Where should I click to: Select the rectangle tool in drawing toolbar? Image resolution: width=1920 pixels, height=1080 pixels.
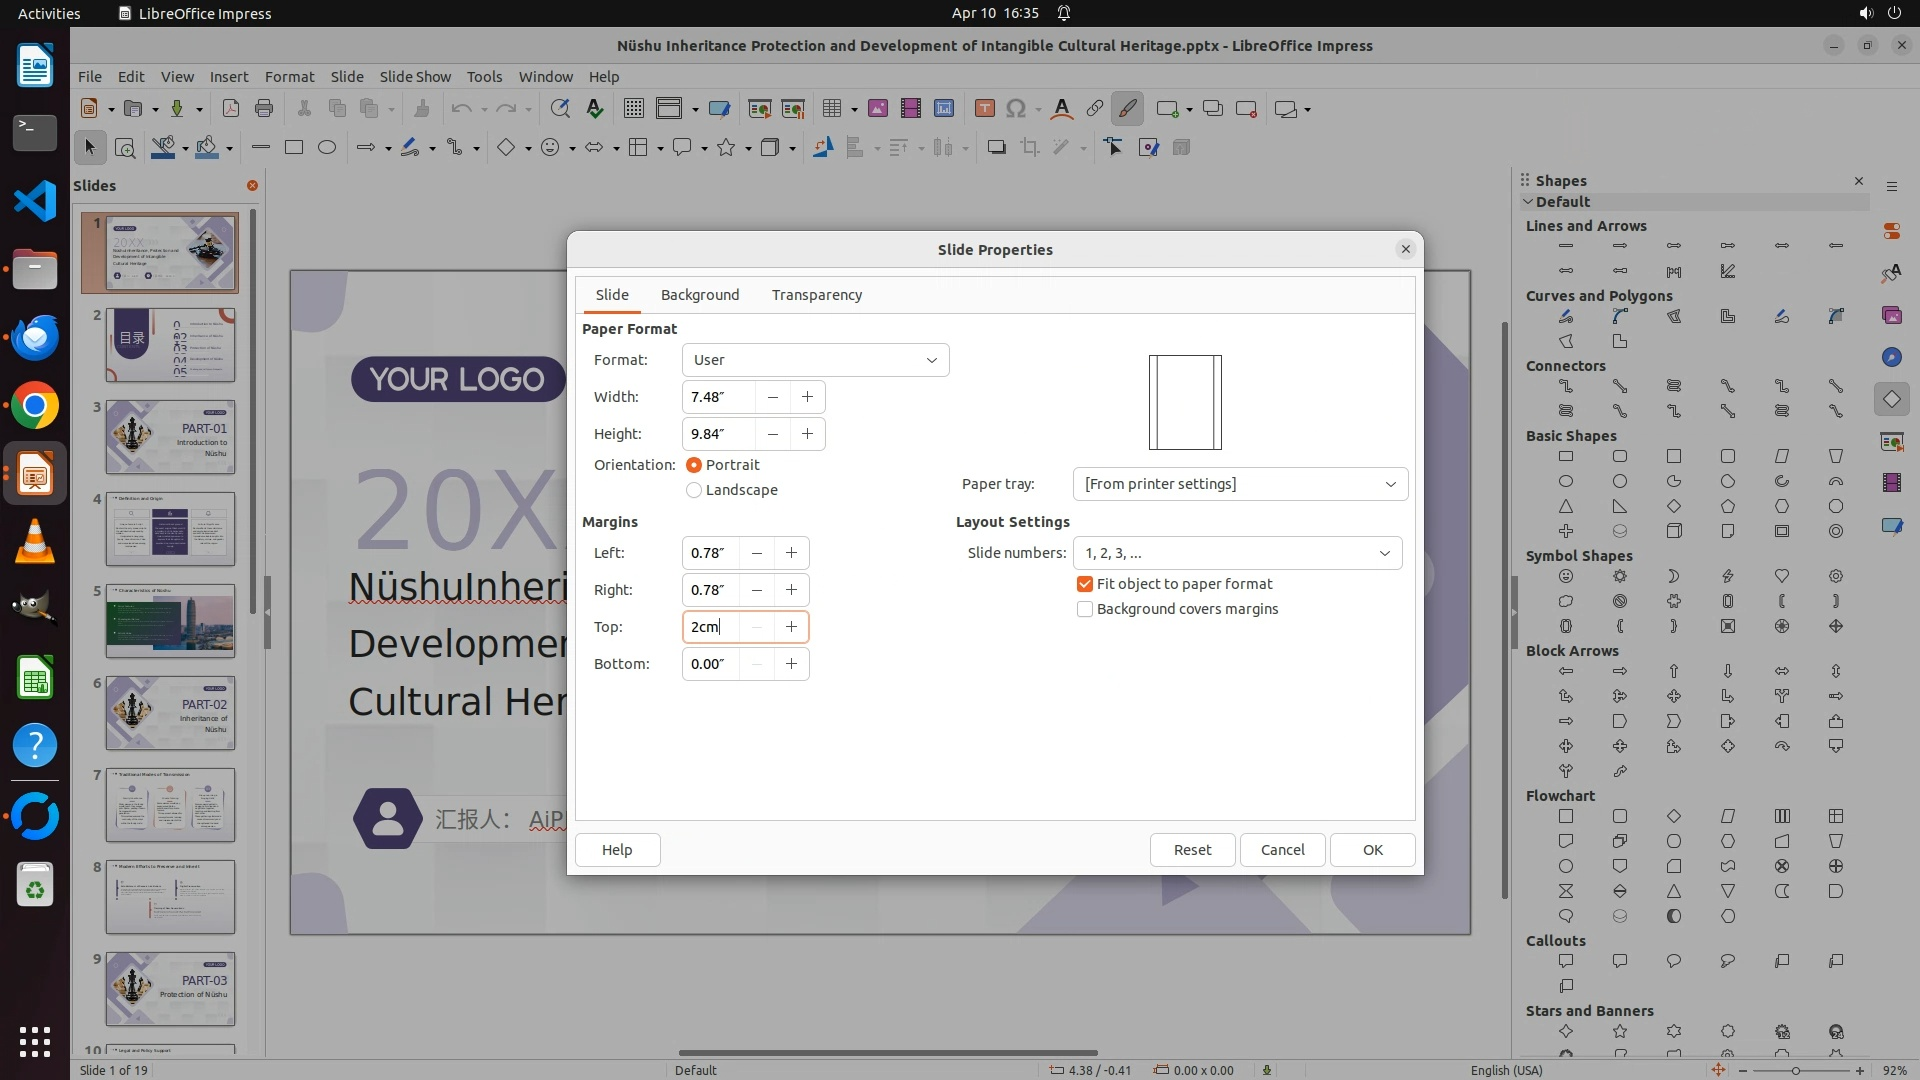(294, 148)
